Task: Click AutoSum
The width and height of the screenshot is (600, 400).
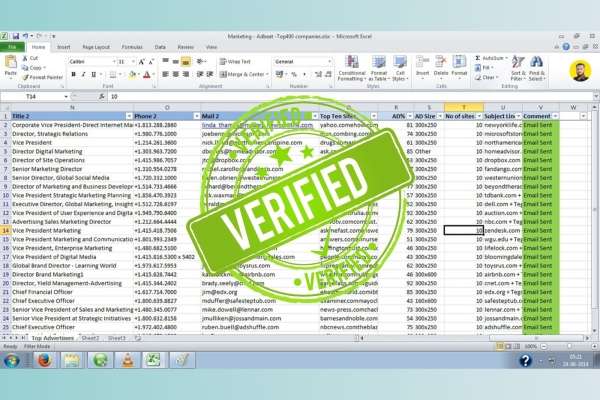Action: coord(491,58)
